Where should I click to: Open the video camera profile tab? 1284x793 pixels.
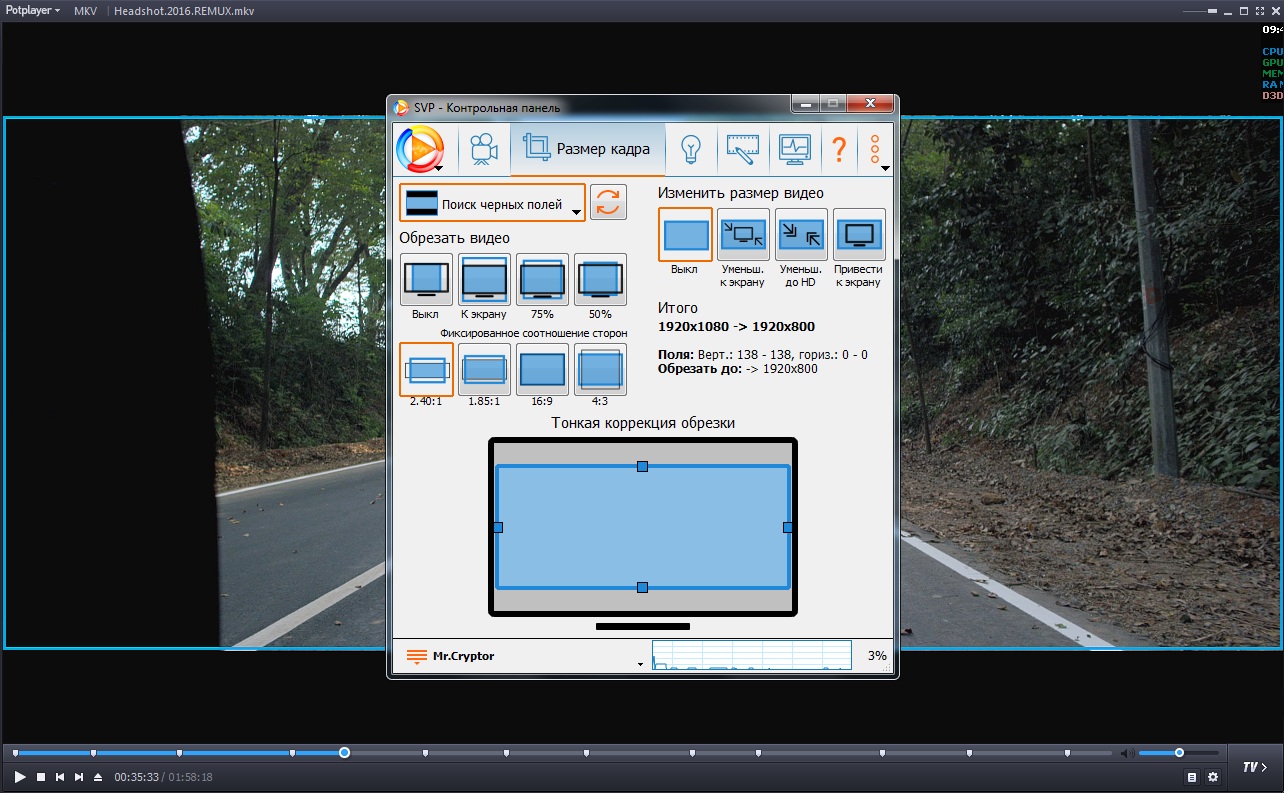pos(484,149)
